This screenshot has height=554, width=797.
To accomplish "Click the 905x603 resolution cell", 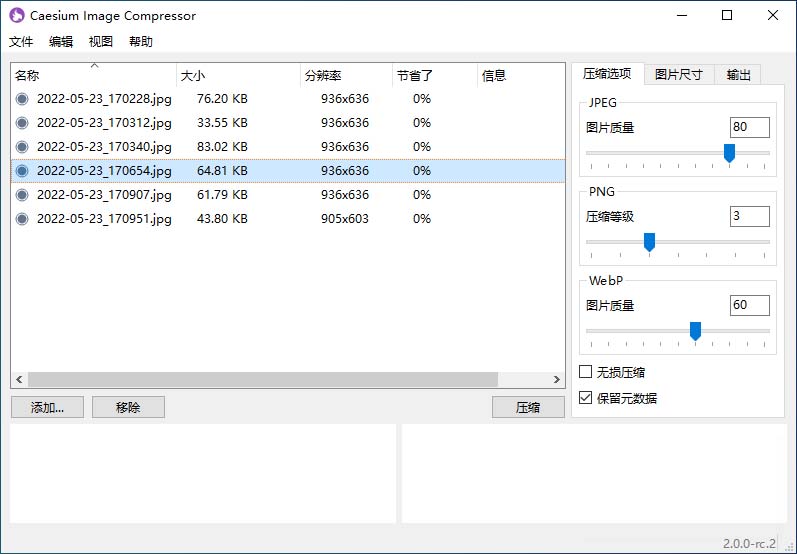I will pyautogui.click(x=345, y=219).
